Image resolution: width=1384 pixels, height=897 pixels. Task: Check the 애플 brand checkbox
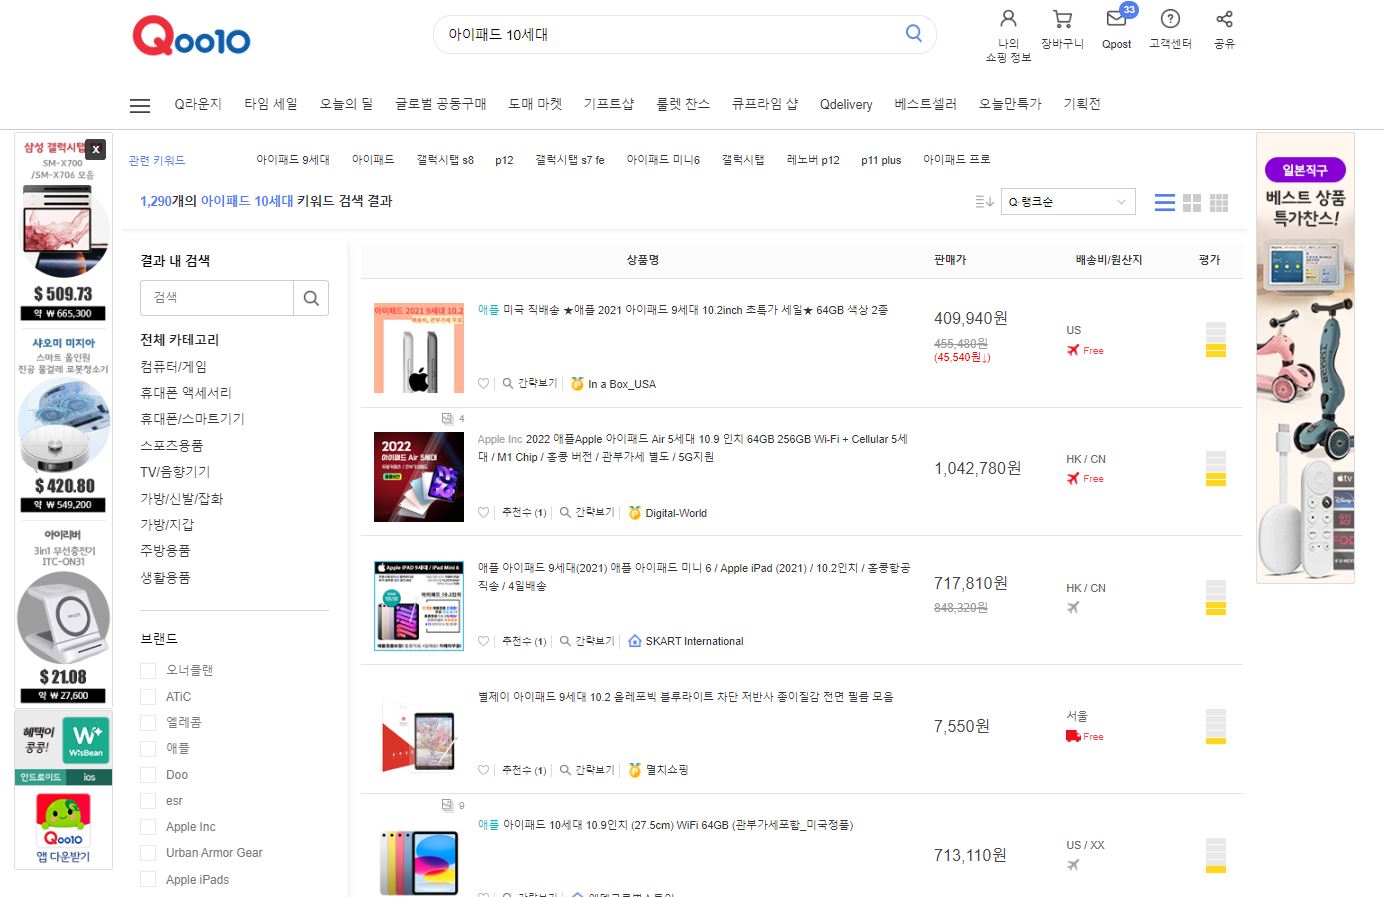pos(148,748)
